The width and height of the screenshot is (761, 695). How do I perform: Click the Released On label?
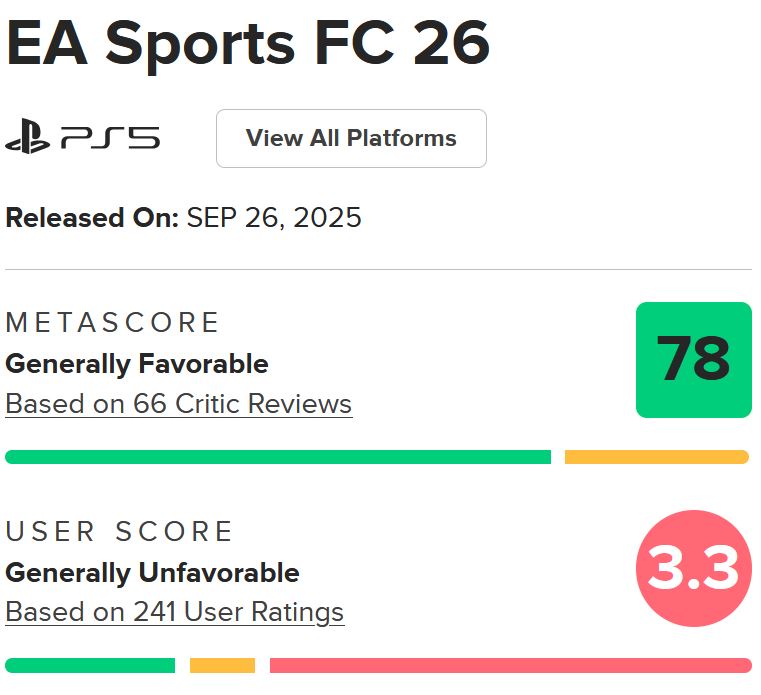point(92,218)
